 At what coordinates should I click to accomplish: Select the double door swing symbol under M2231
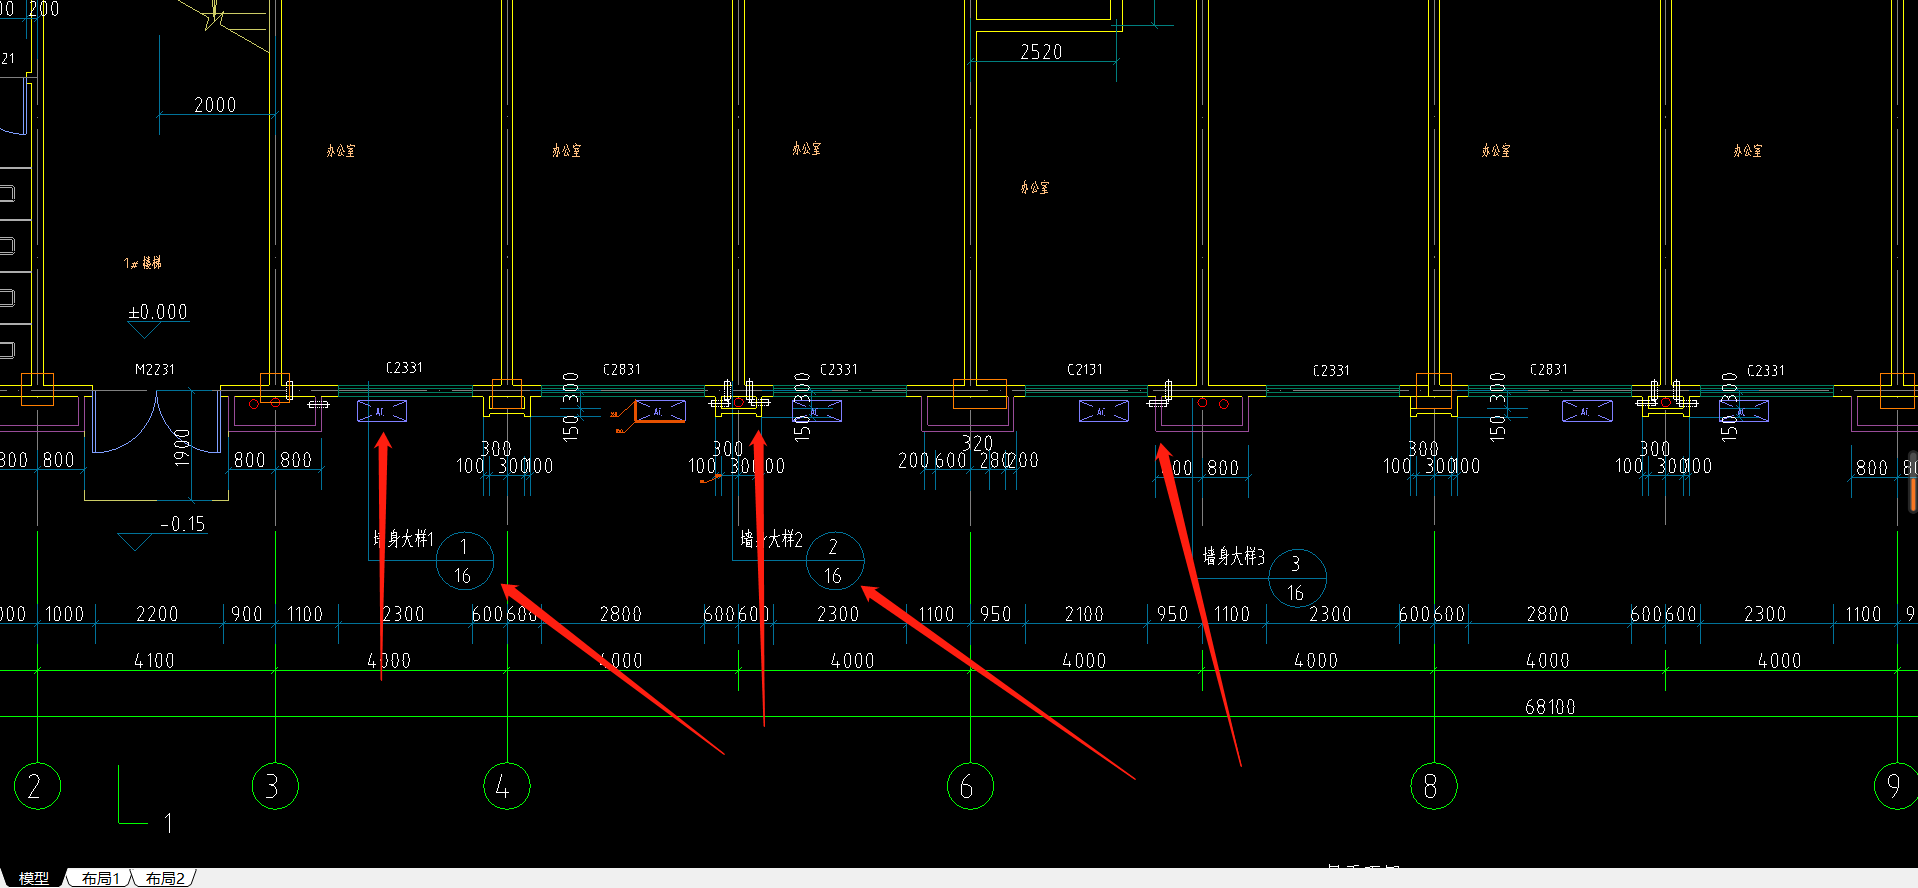coord(157,423)
